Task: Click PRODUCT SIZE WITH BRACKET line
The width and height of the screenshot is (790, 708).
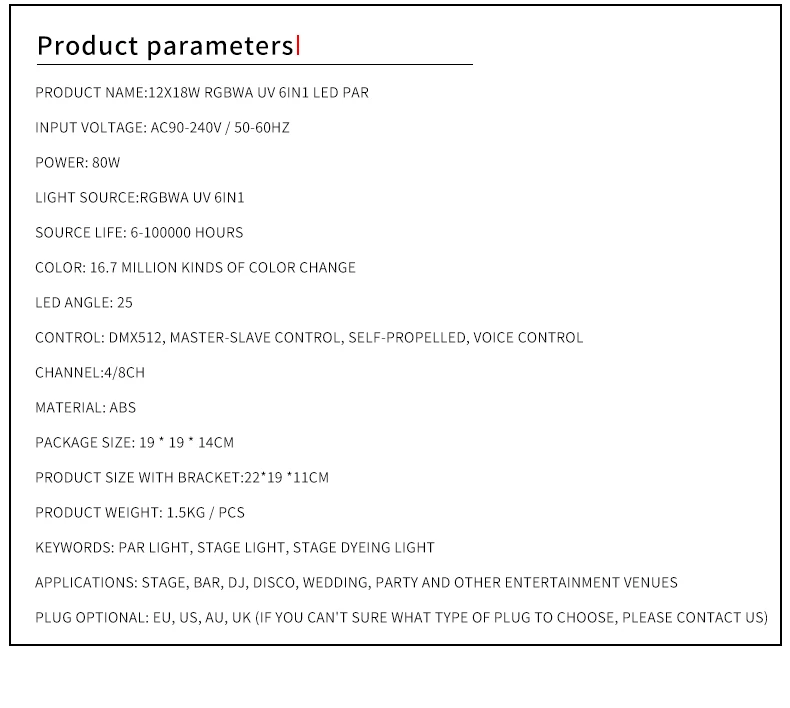Action: tap(182, 478)
